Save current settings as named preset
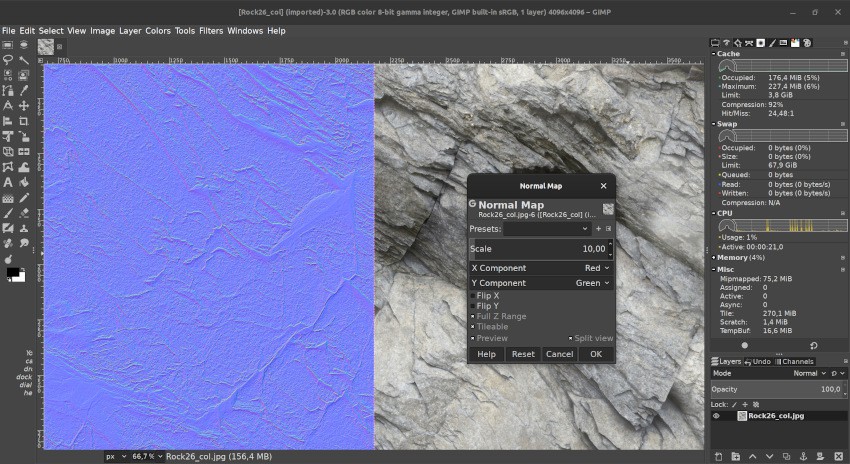The height and width of the screenshot is (464, 850). [598, 229]
